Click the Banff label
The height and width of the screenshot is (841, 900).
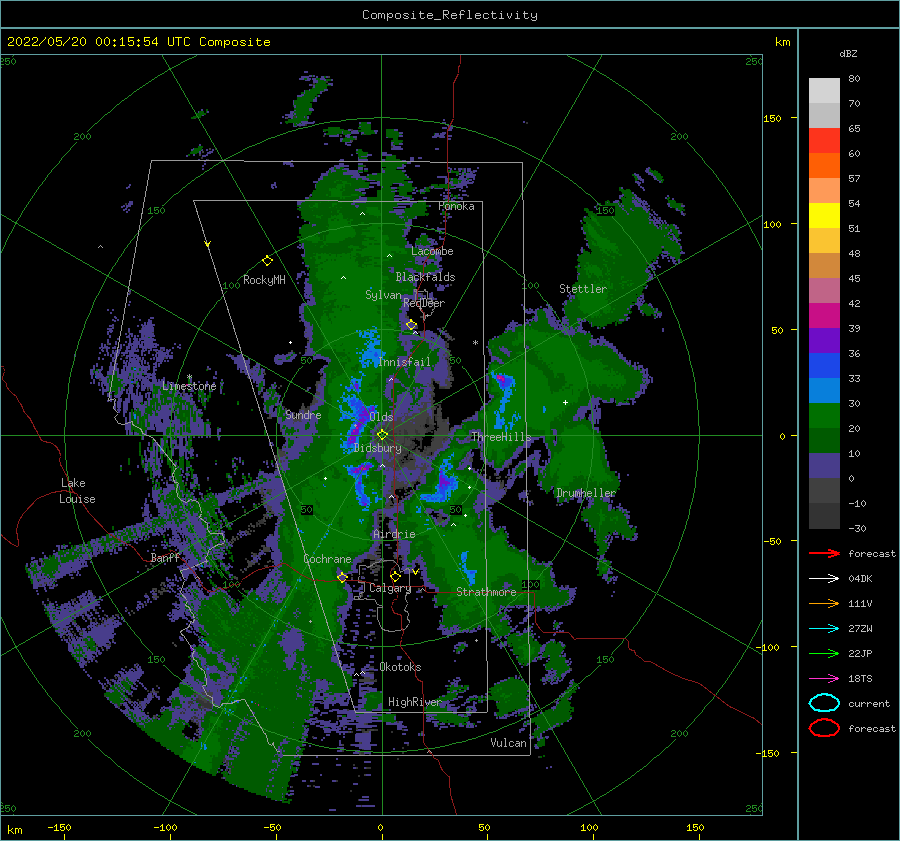coord(165,557)
